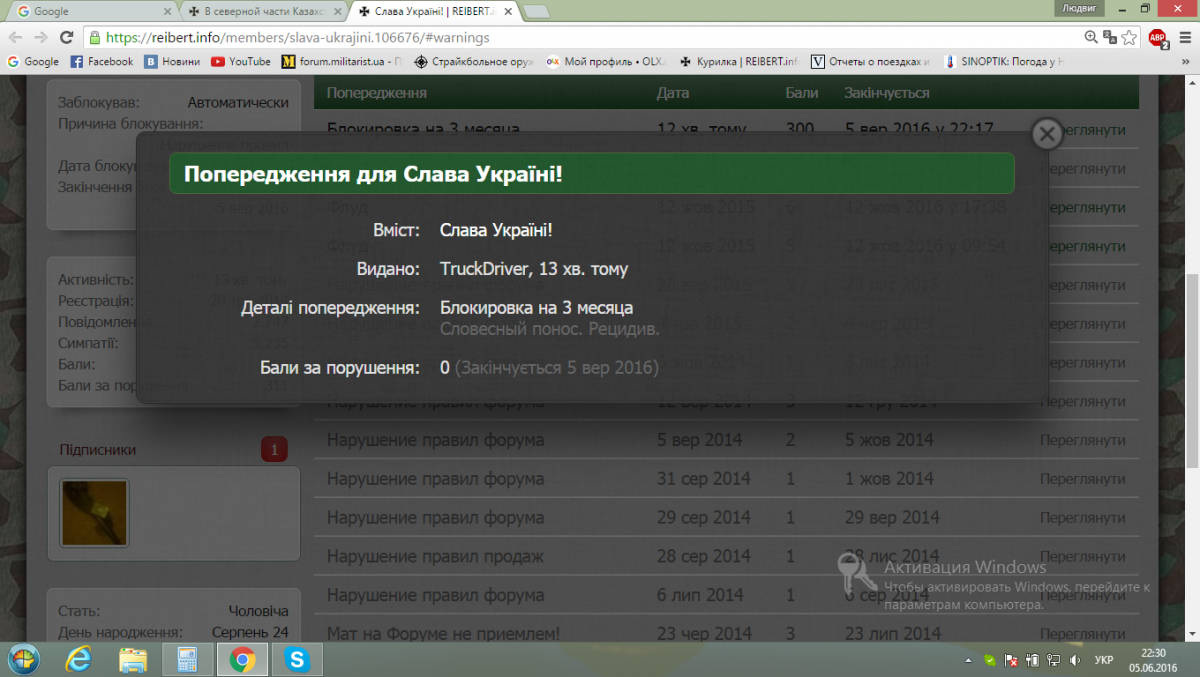
Task: Click the Бали column header
Action: coord(802,93)
